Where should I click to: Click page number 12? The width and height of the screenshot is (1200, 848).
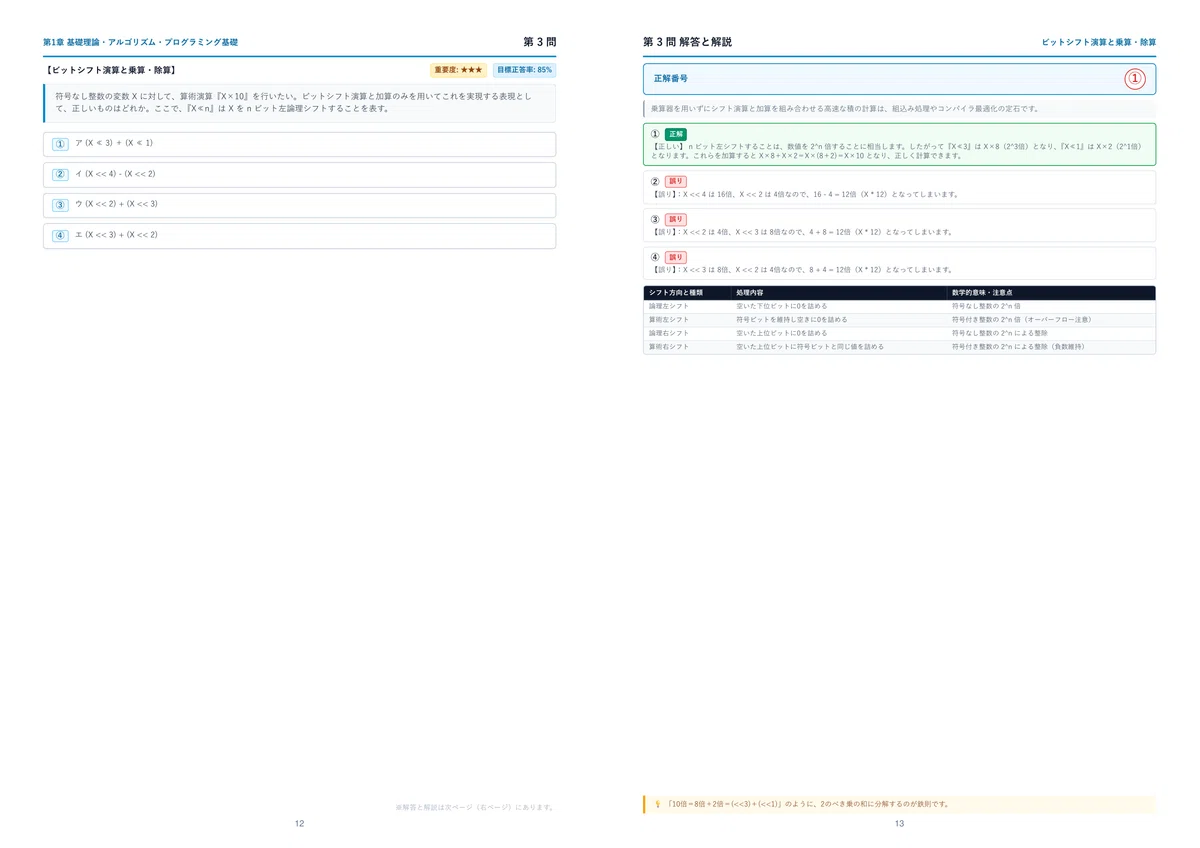pyautogui.click(x=300, y=824)
